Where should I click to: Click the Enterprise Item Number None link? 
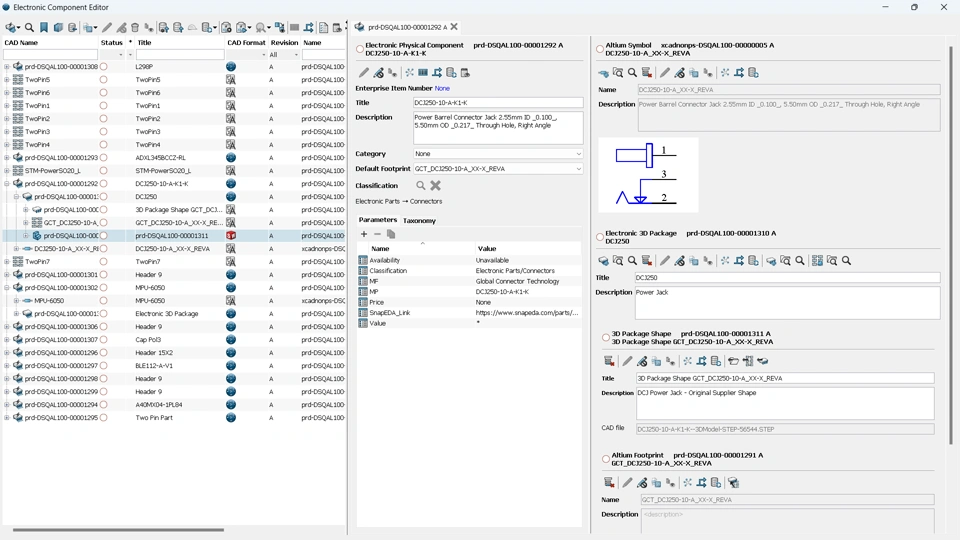click(442, 88)
